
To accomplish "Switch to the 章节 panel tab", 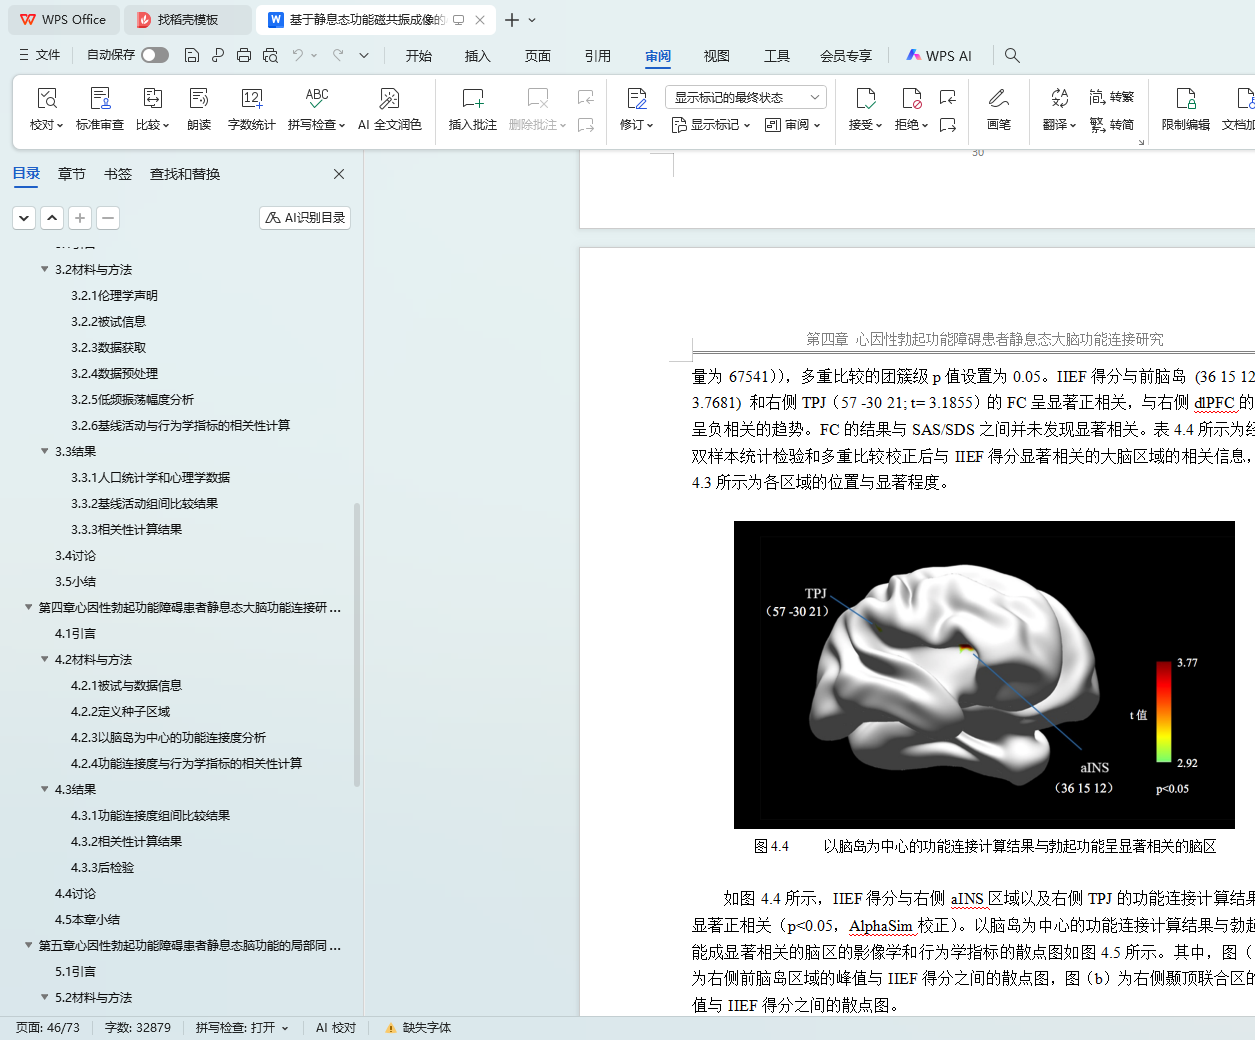I will tap(72, 174).
